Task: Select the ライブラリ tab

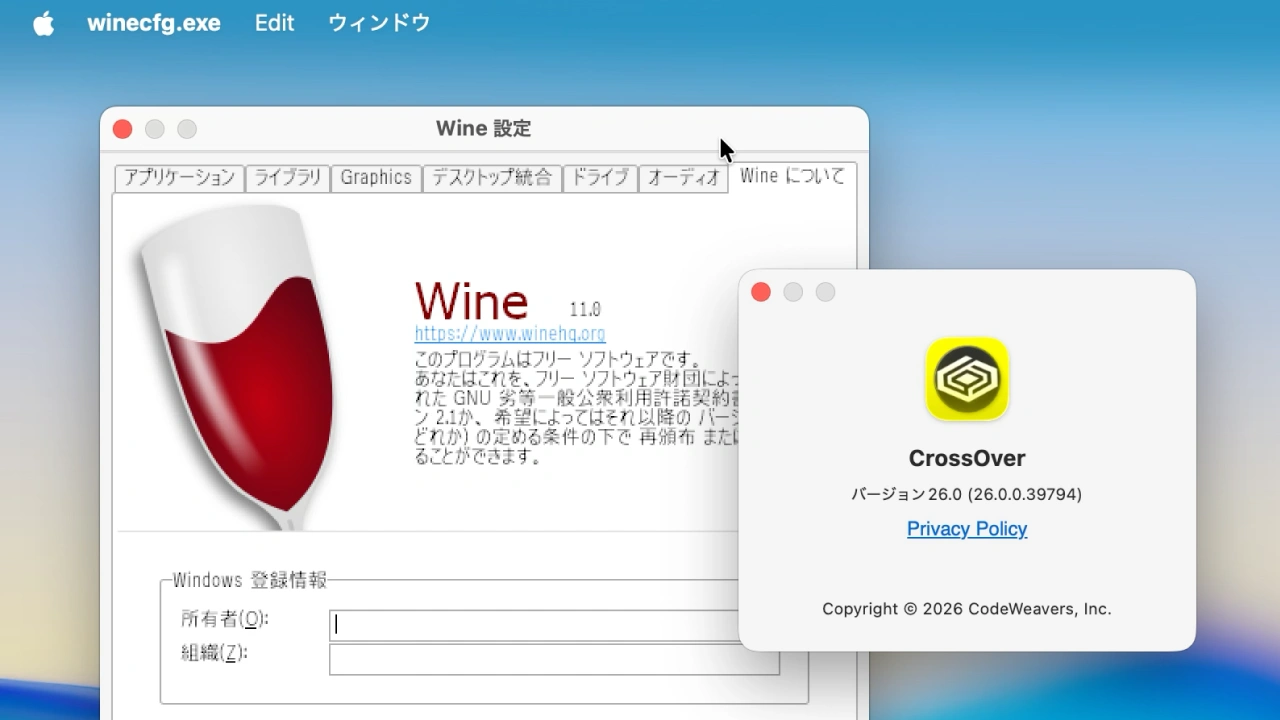Action: (287, 178)
